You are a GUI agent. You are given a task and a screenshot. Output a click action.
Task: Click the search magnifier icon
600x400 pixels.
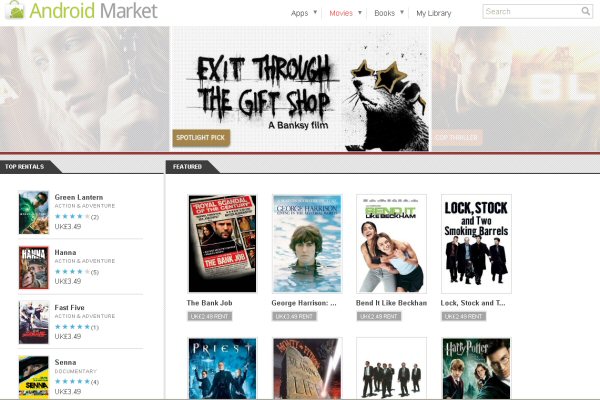(585, 11)
